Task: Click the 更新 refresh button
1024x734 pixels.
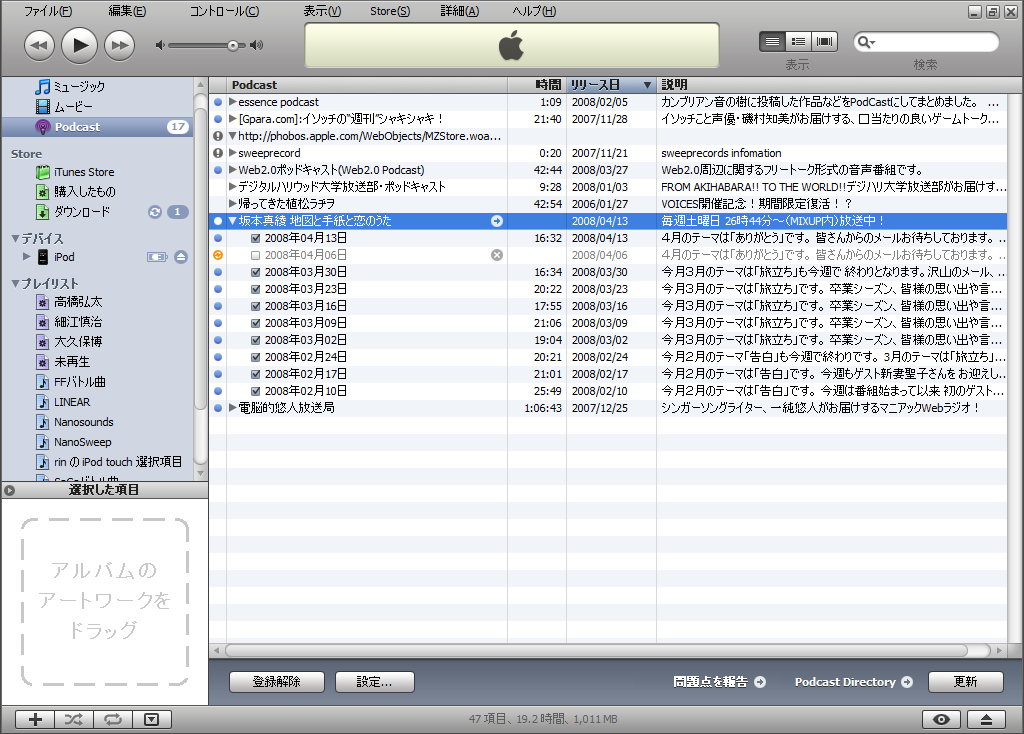Action: click(965, 682)
